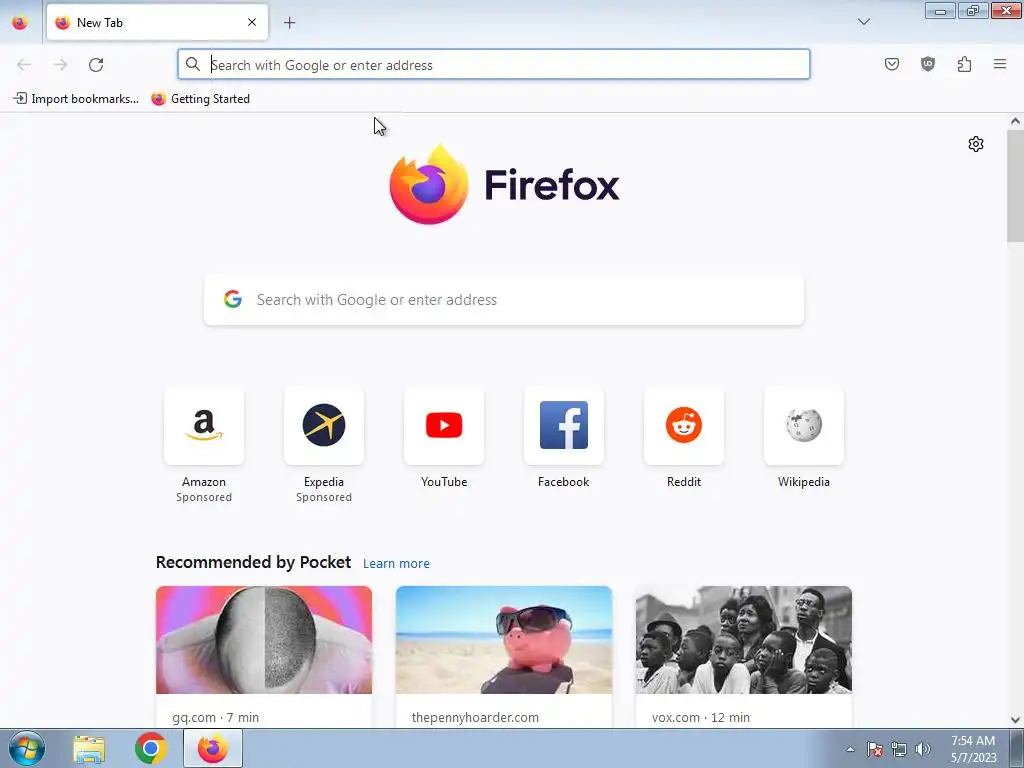
Task: Open the Save to Pocket button
Action: tap(891, 64)
